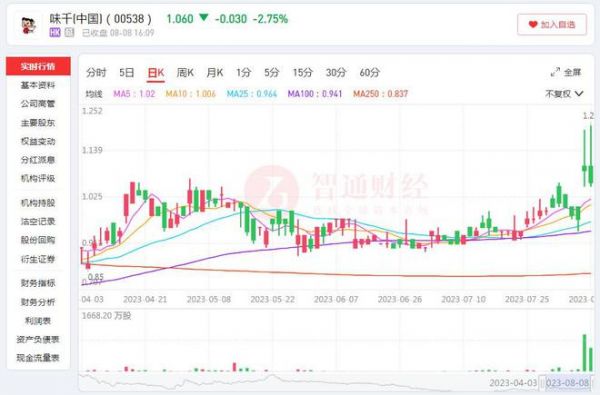Screen dimensions: 600x395
Task: Select the 60分 interval tab
Action: pyautogui.click(x=369, y=72)
